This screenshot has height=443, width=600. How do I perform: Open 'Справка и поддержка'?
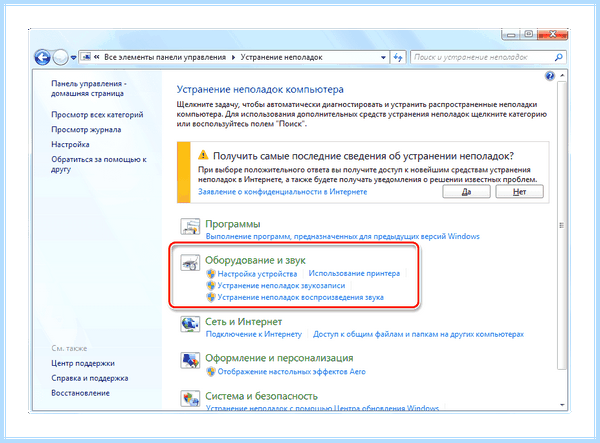90,378
